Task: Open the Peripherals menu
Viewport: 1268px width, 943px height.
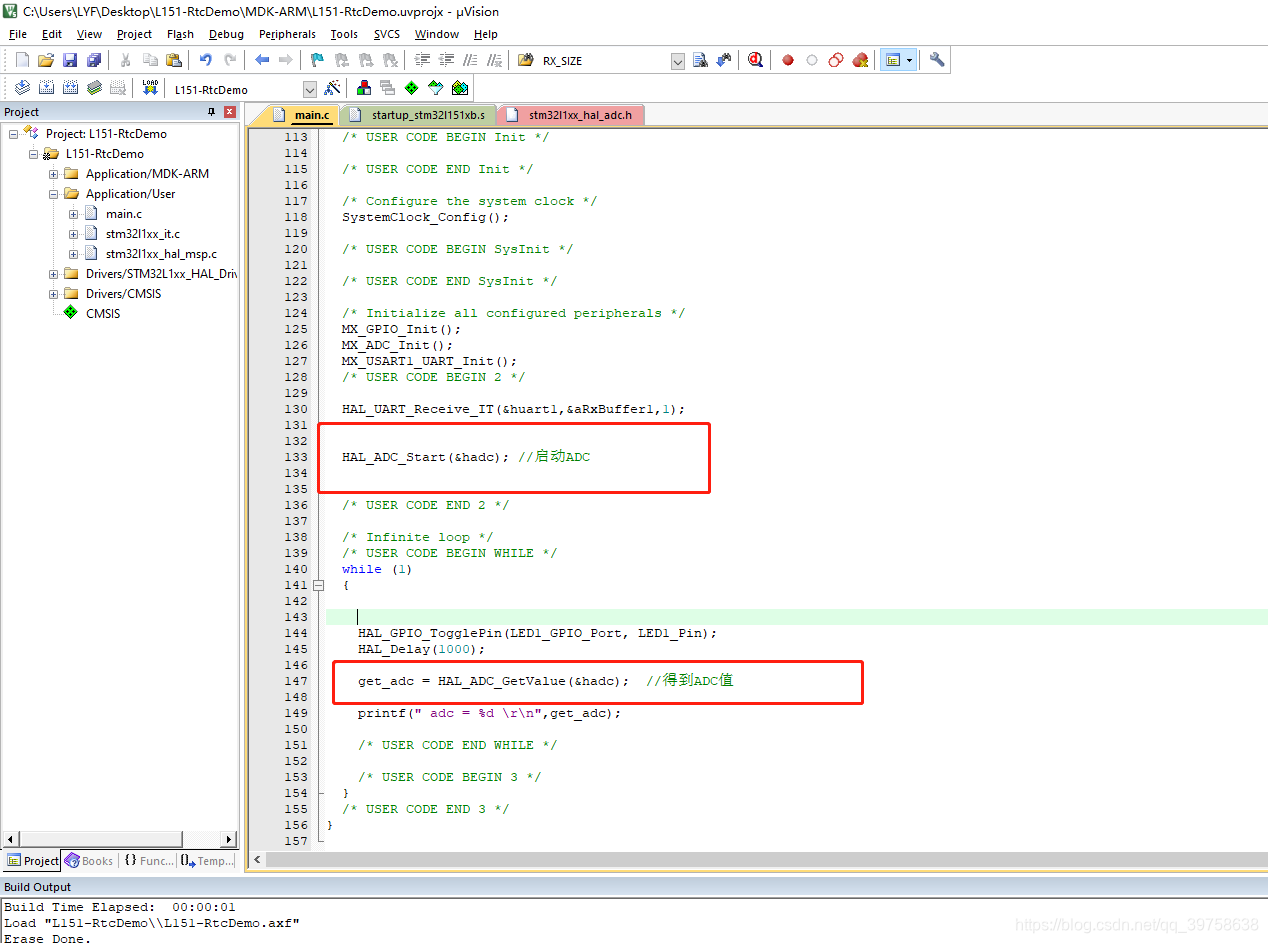Action: pos(287,33)
